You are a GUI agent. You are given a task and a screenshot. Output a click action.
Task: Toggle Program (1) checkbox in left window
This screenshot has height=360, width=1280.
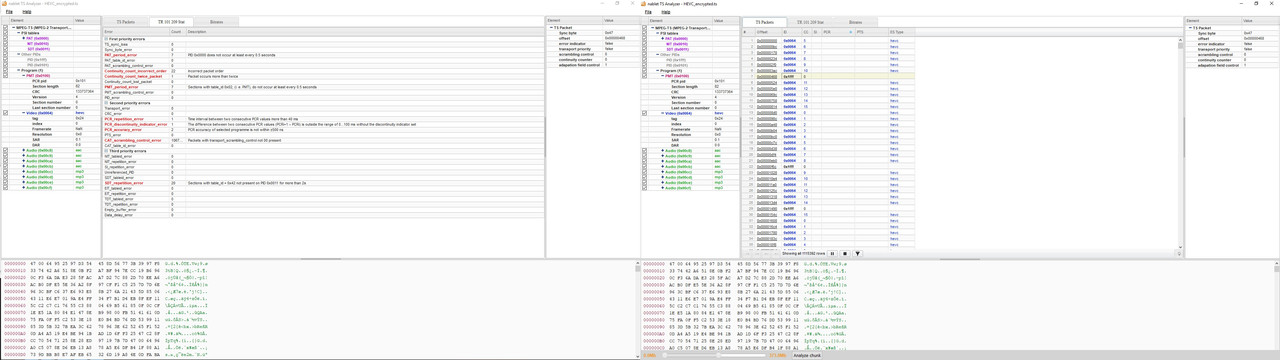pos(5,70)
